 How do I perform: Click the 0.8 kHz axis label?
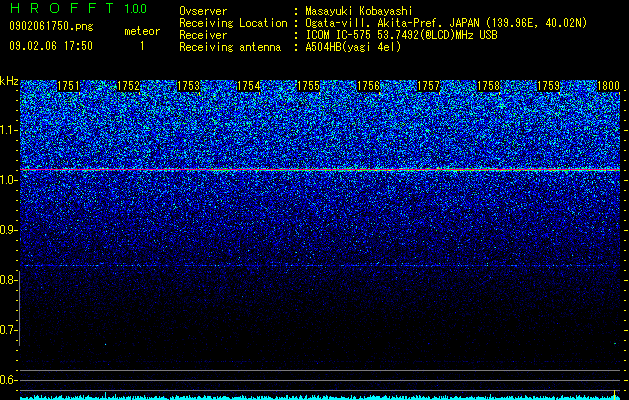point(8,280)
